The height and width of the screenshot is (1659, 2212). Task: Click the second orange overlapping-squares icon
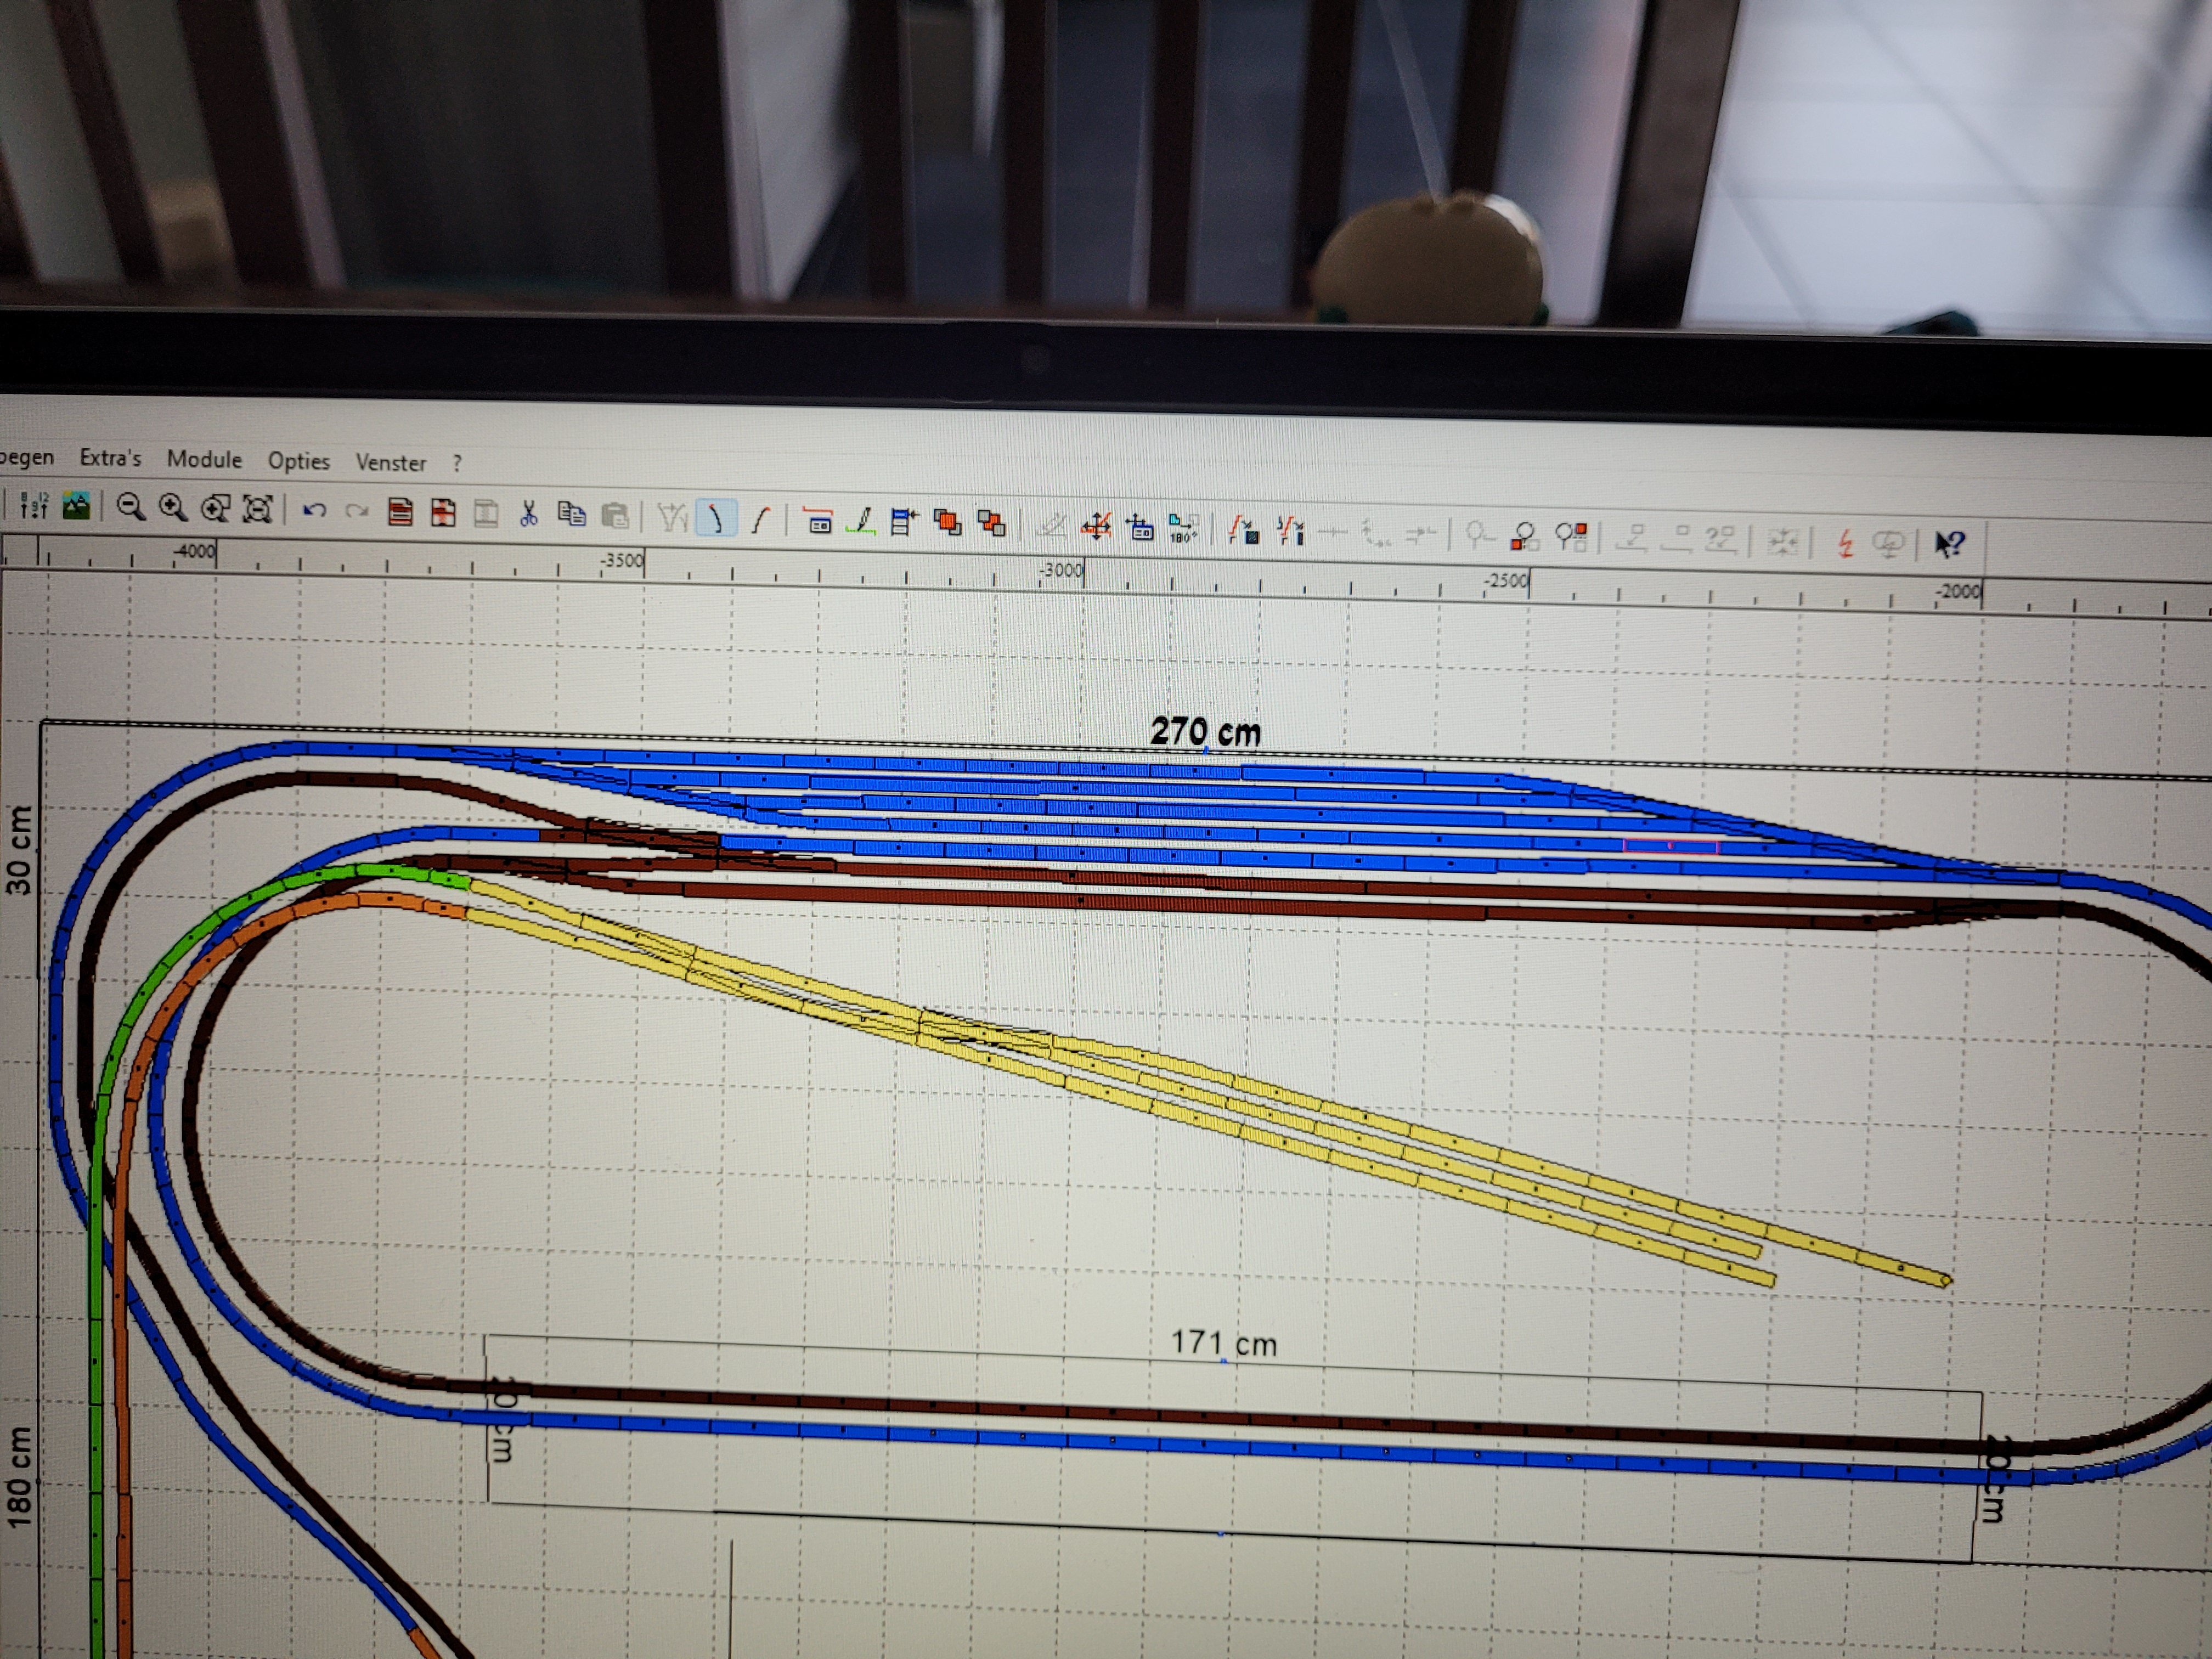coord(991,524)
